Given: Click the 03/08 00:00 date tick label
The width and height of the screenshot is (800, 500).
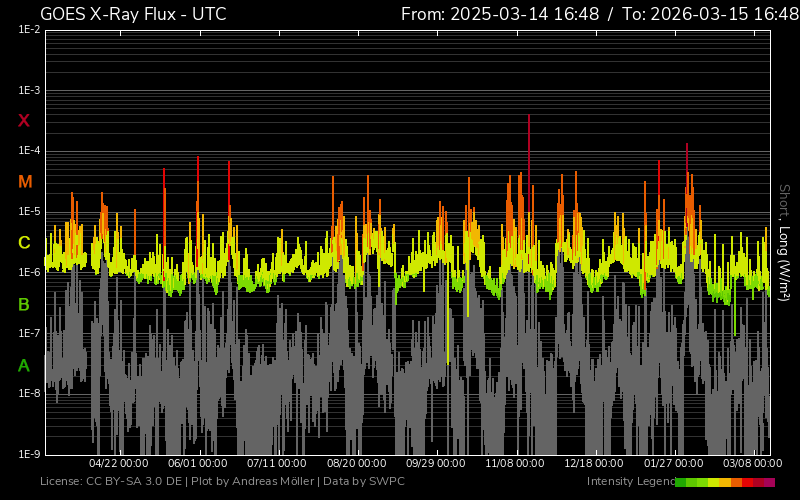Looking at the screenshot, I should click(x=752, y=464).
